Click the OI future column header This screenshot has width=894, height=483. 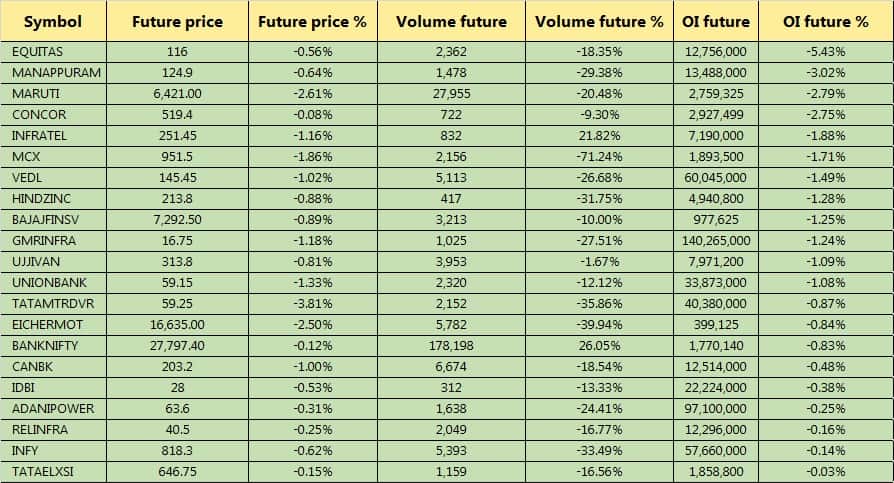716,21
